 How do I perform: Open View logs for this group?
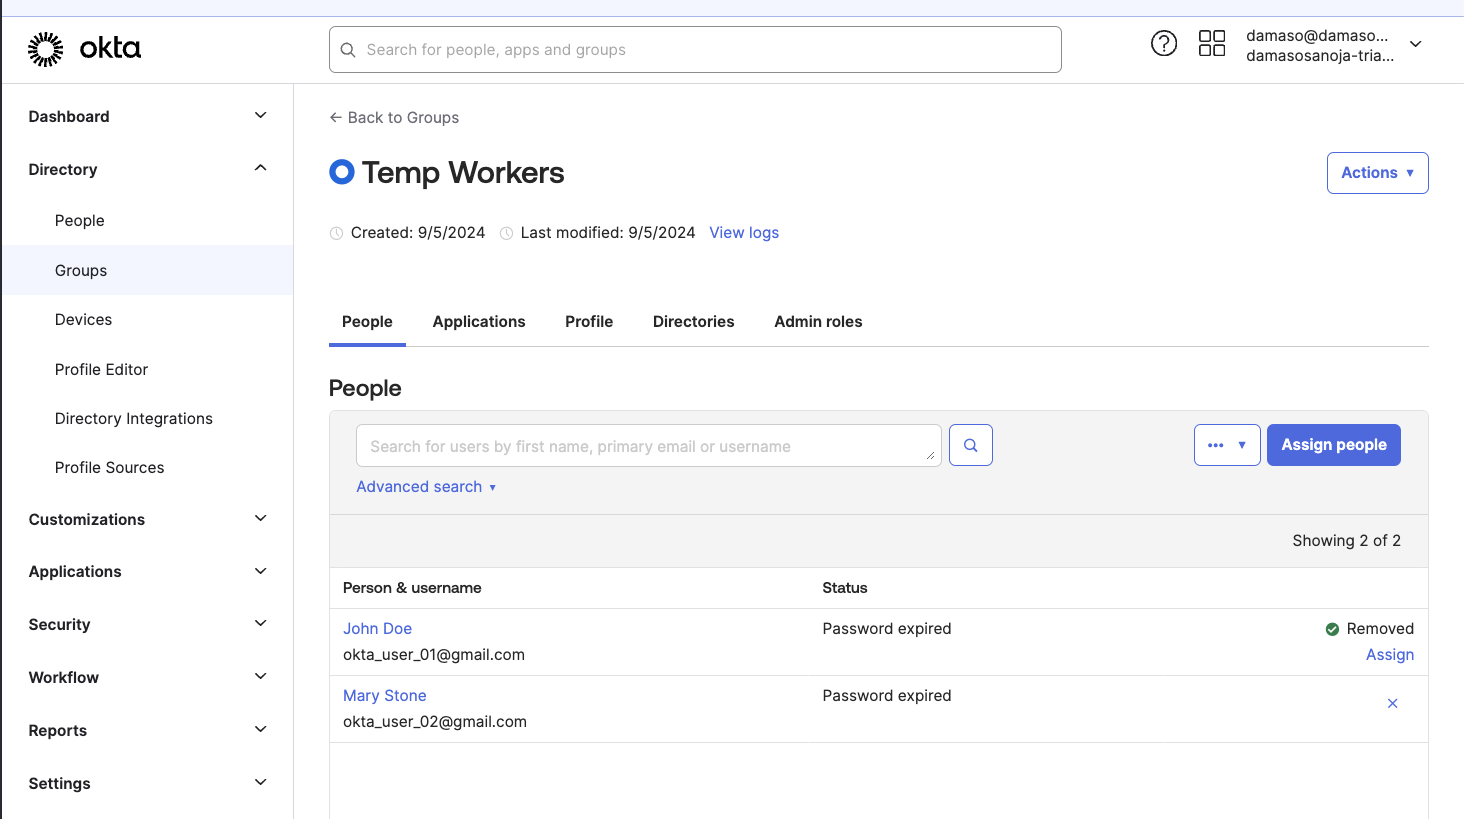743,232
